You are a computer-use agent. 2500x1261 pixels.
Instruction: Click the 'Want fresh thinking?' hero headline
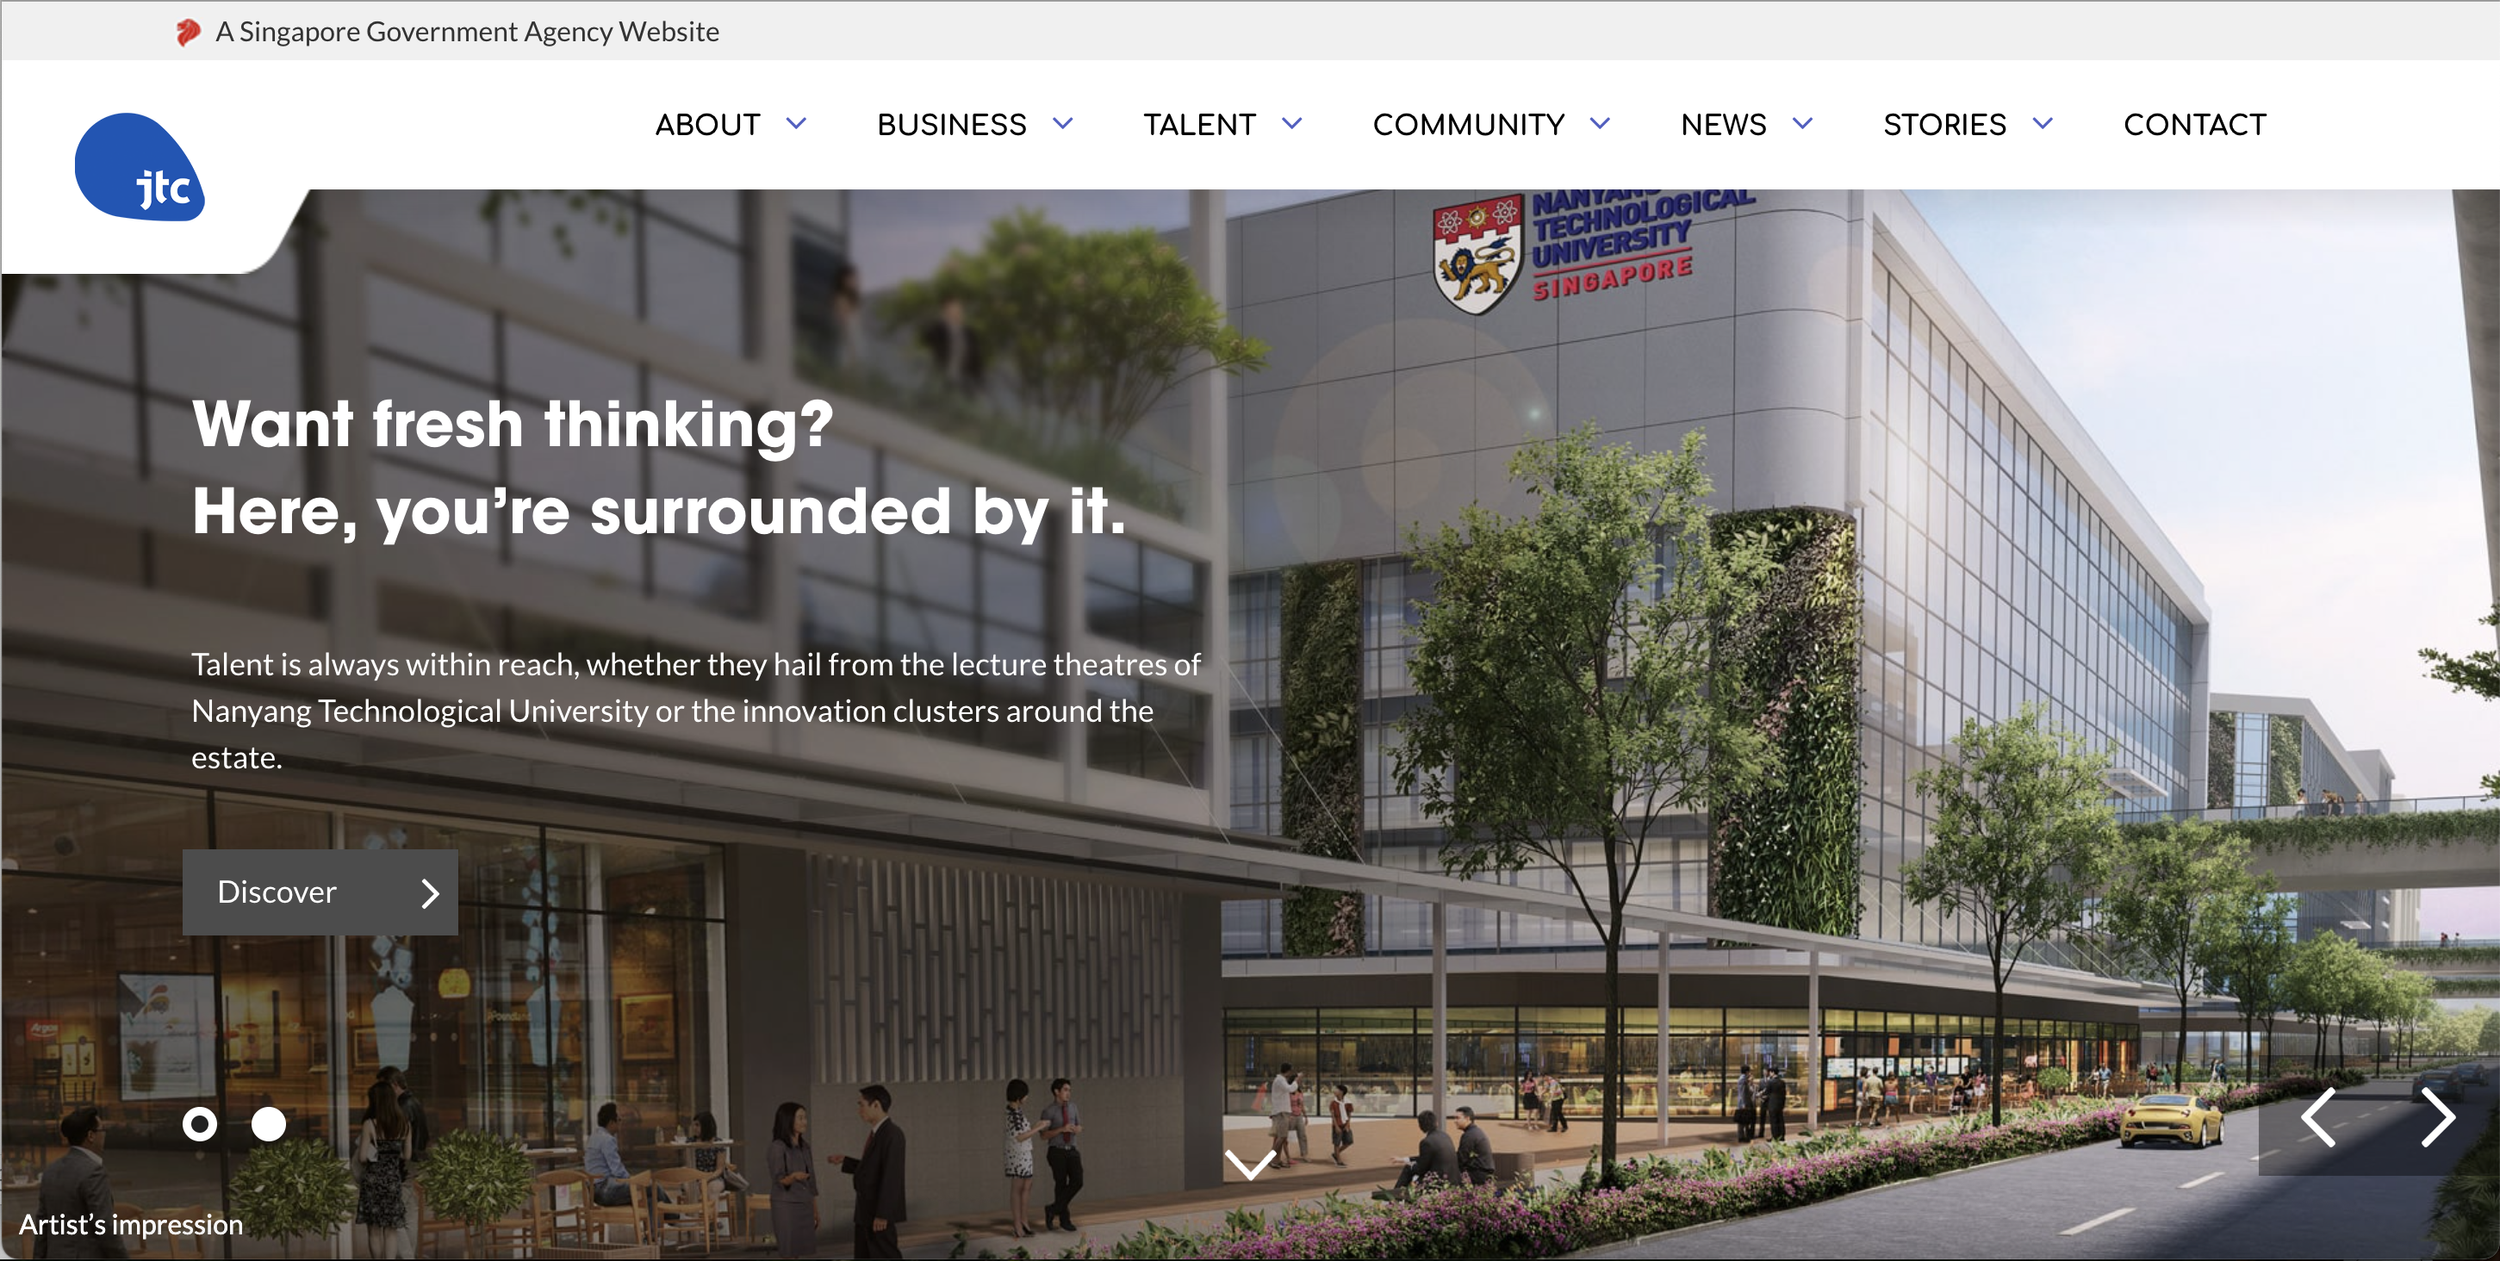pos(513,424)
